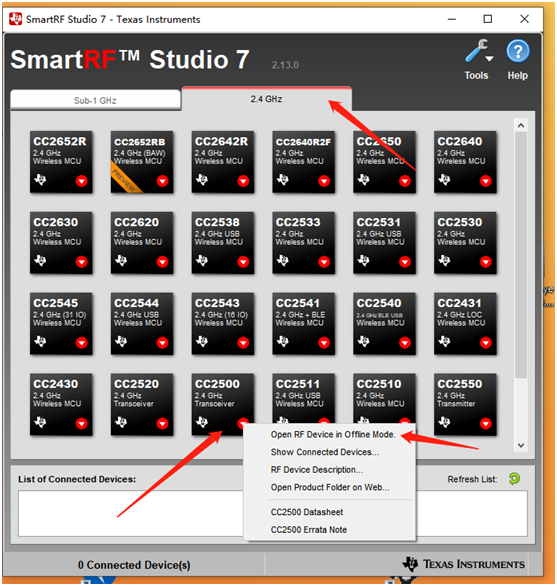Expand red dropdown arrow on CC2545 tile
Image resolution: width=557 pixels, height=586 pixels.
pyautogui.click(x=81, y=342)
